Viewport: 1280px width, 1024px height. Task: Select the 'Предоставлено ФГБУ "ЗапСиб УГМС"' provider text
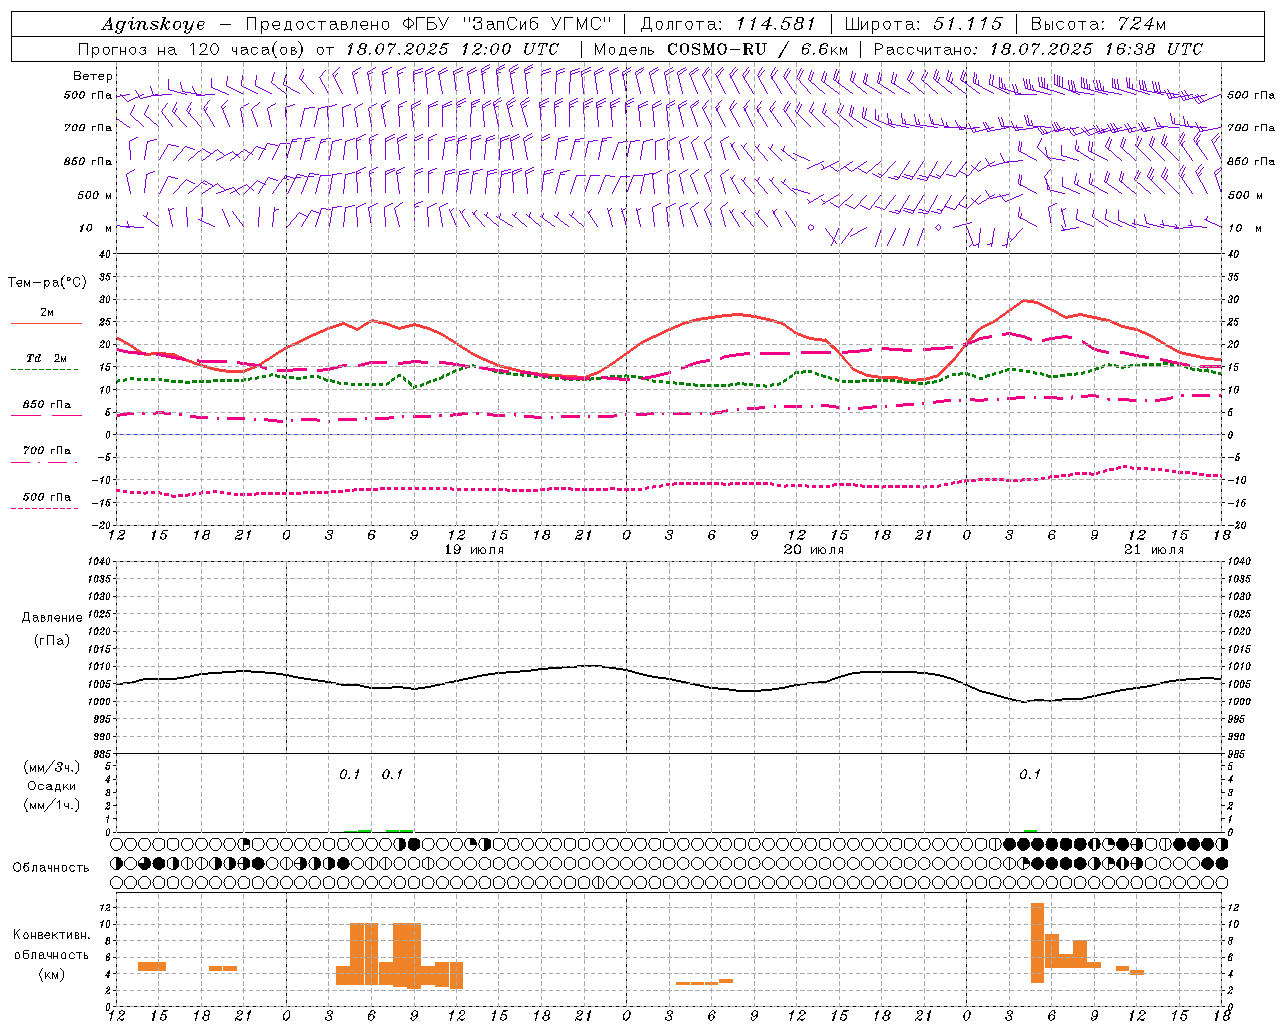click(x=428, y=24)
